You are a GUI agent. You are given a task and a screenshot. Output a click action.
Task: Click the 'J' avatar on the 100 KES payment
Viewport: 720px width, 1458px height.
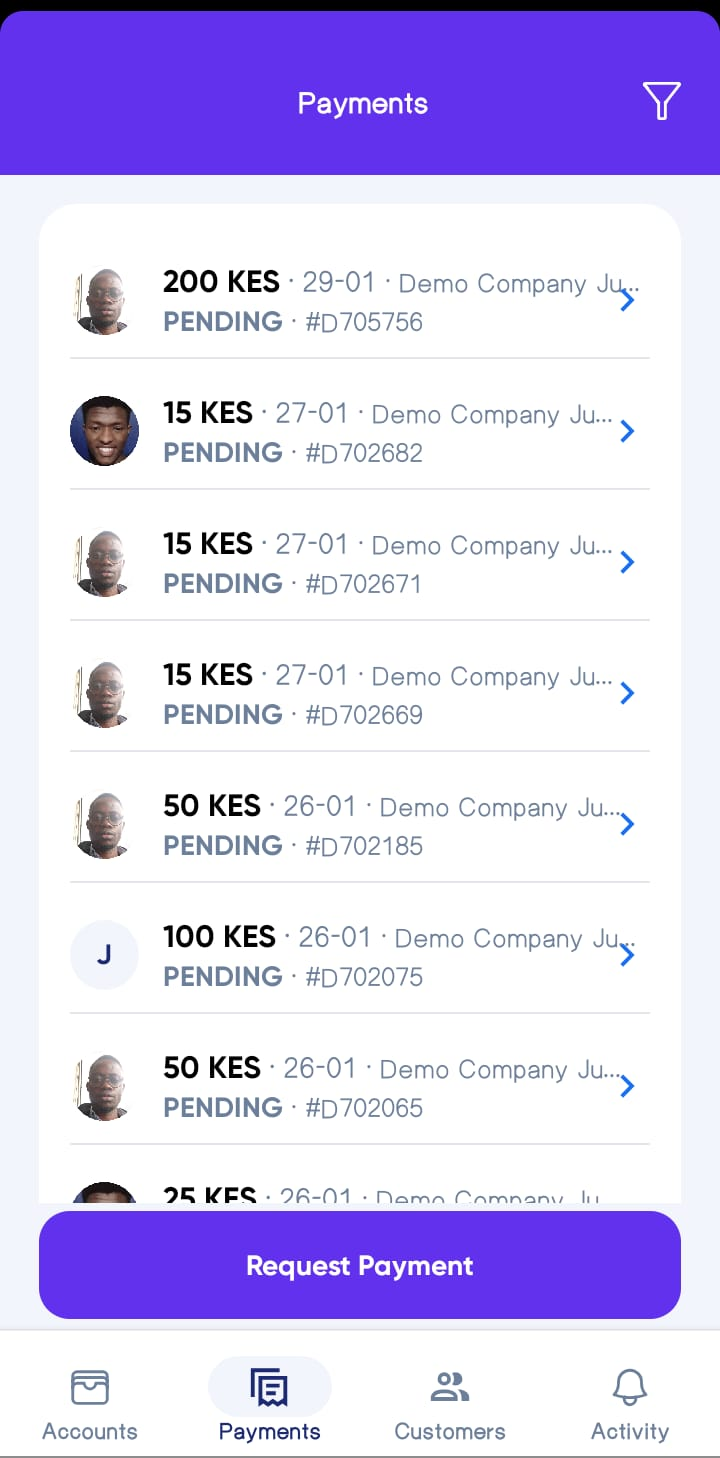[104, 955]
